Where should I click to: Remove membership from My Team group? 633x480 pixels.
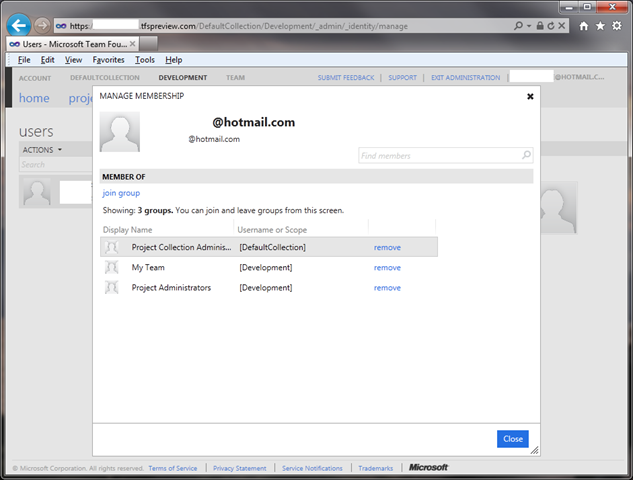387,268
